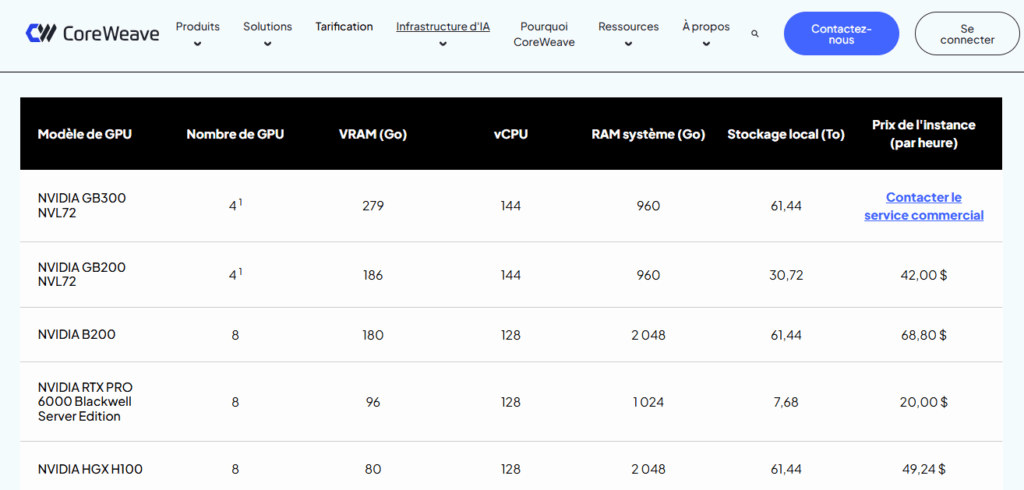Image resolution: width=1024 pixels, height=490 pixels.
Task: Expand the Solutions dropdown arrow
Action: coord(267,43)
